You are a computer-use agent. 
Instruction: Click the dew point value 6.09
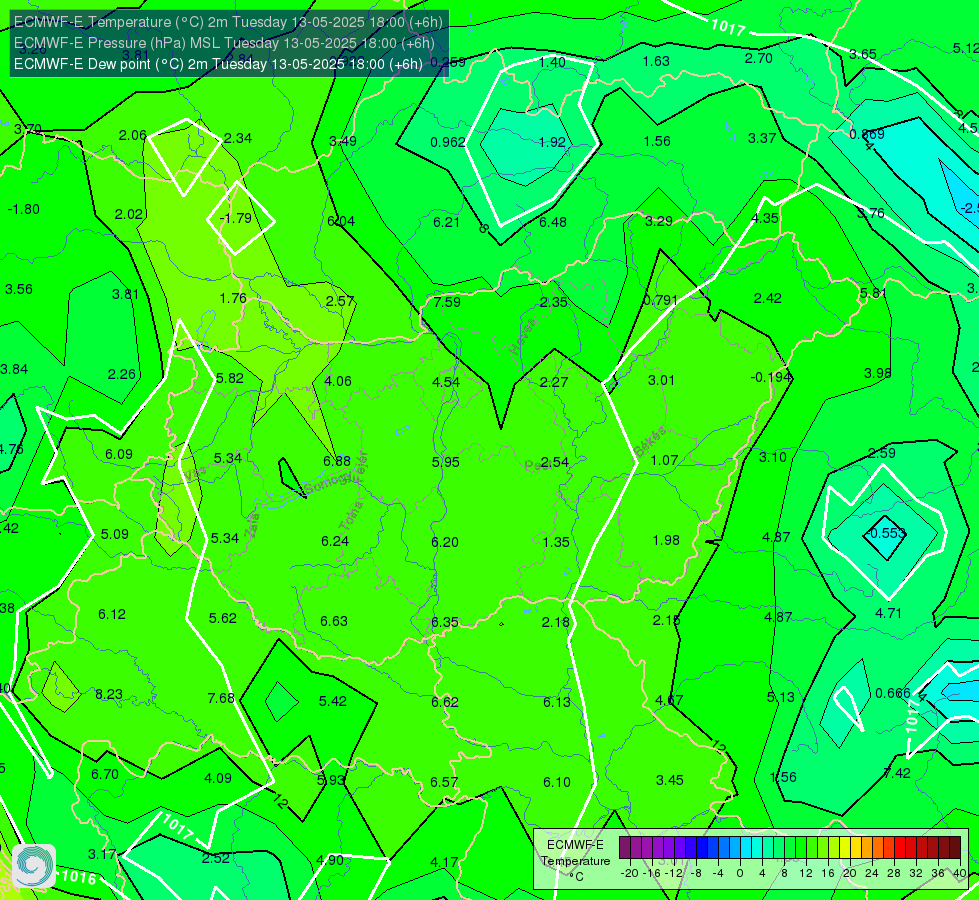tap(119, 454)
